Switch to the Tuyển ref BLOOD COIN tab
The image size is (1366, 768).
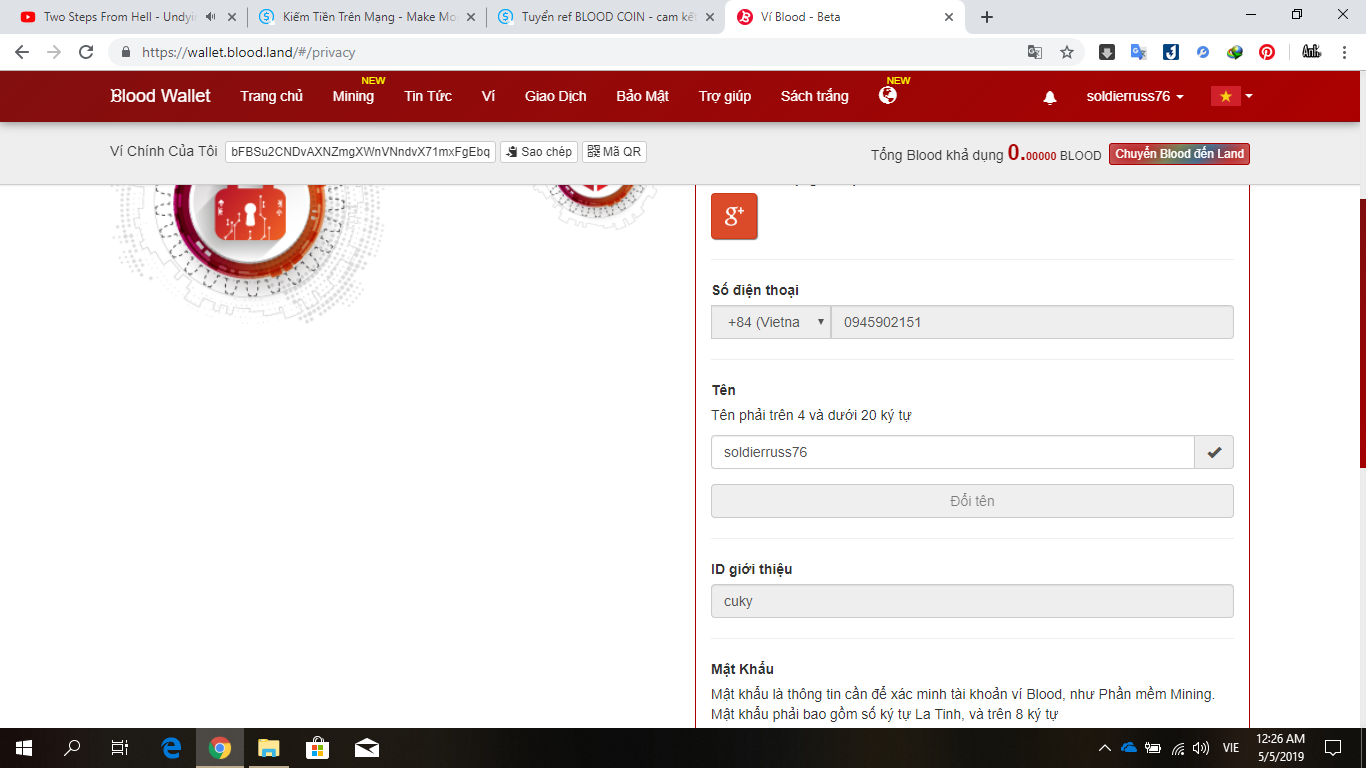604,17
